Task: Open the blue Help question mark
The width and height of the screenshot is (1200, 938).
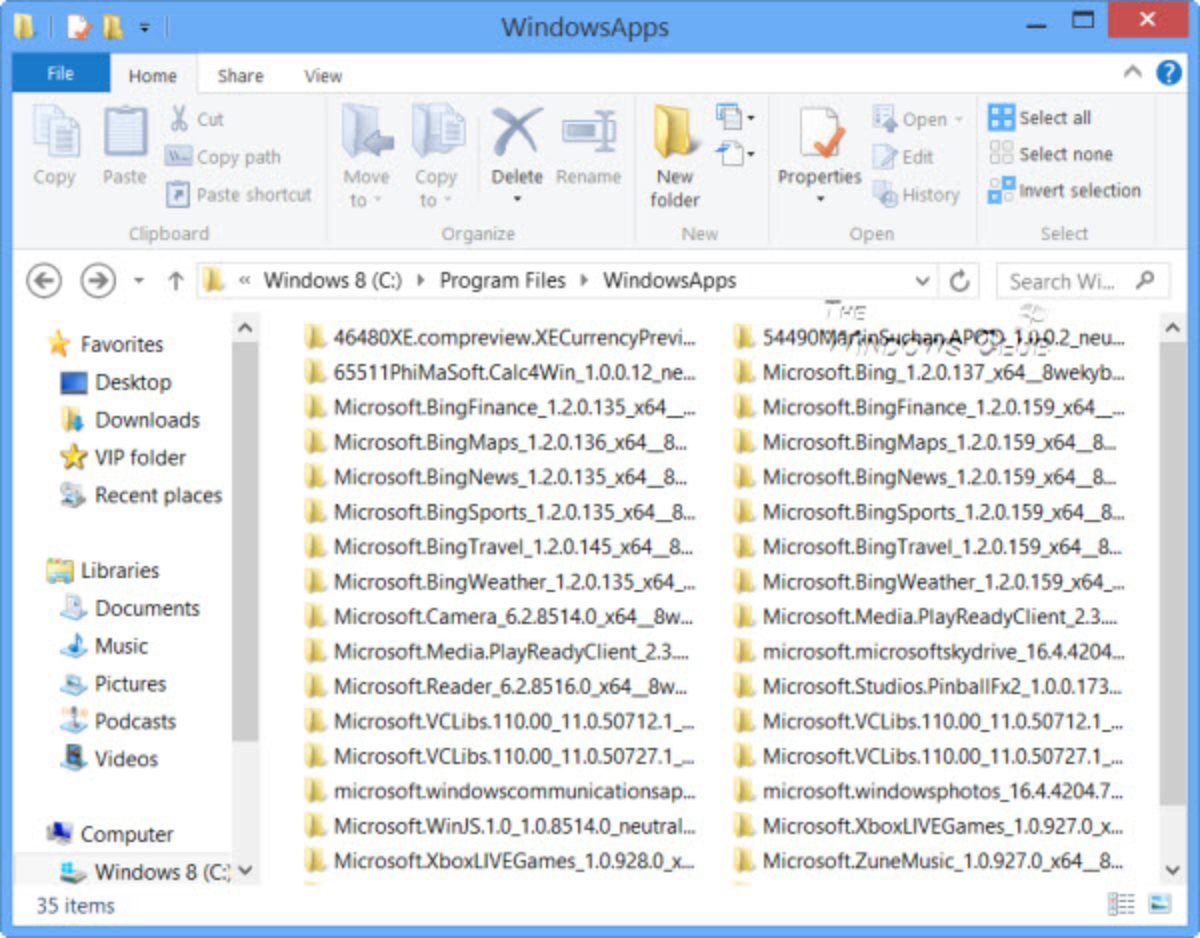Action: pyautogui.click(x=1169, y=73)
